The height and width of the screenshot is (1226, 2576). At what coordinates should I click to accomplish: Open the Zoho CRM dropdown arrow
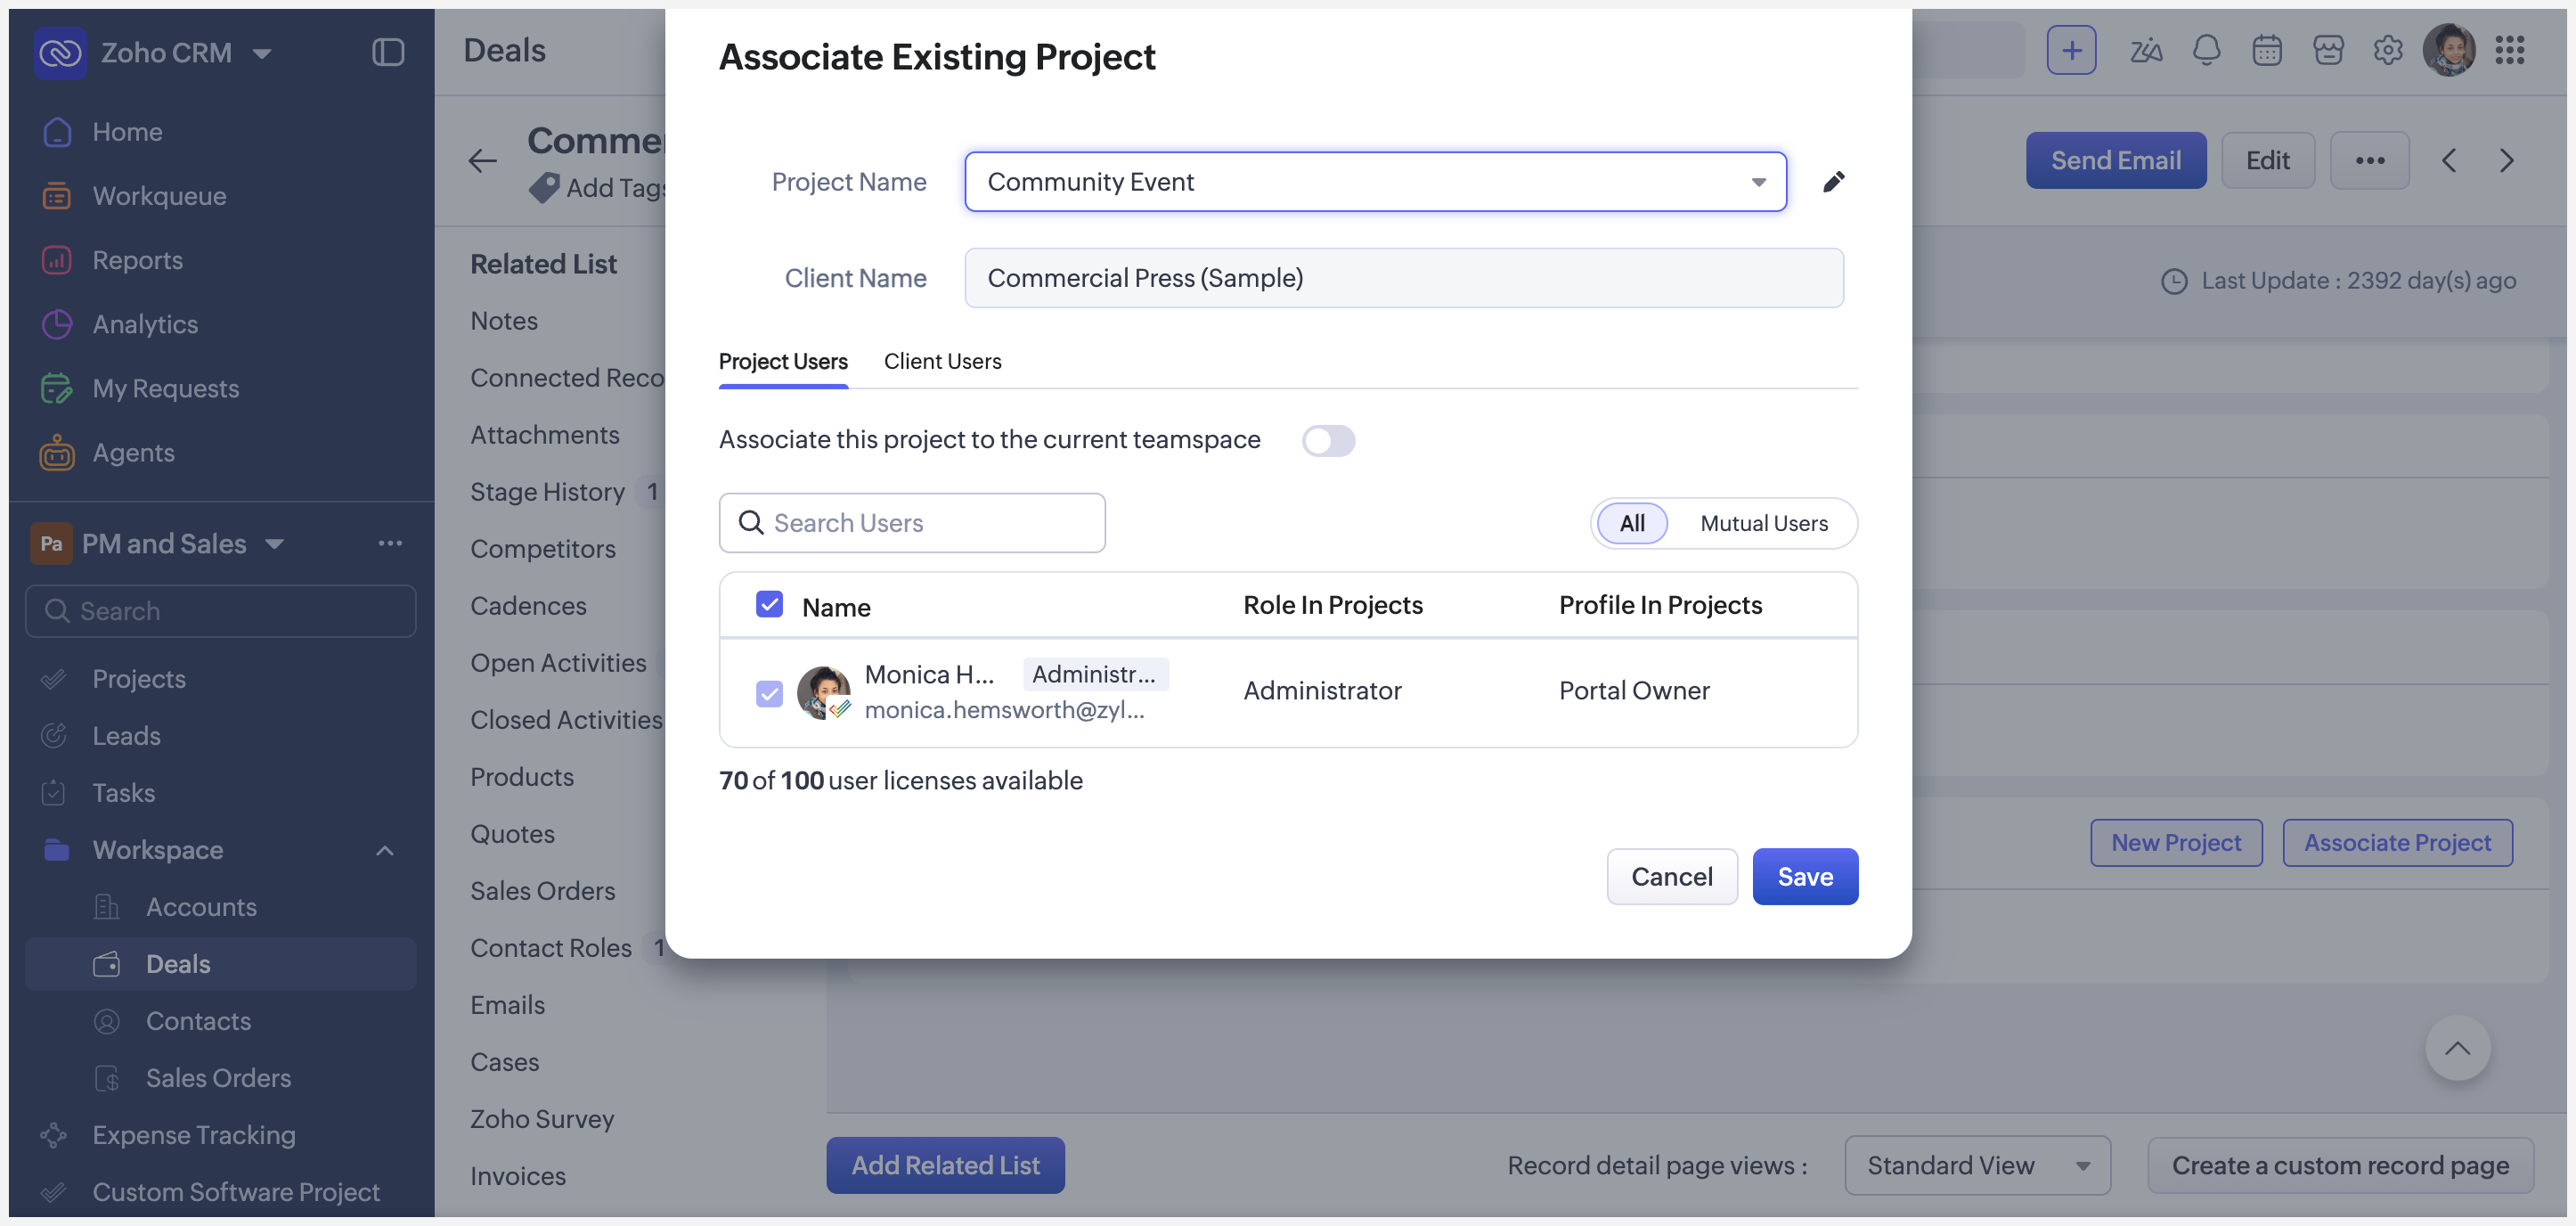(x=262, y=53)
